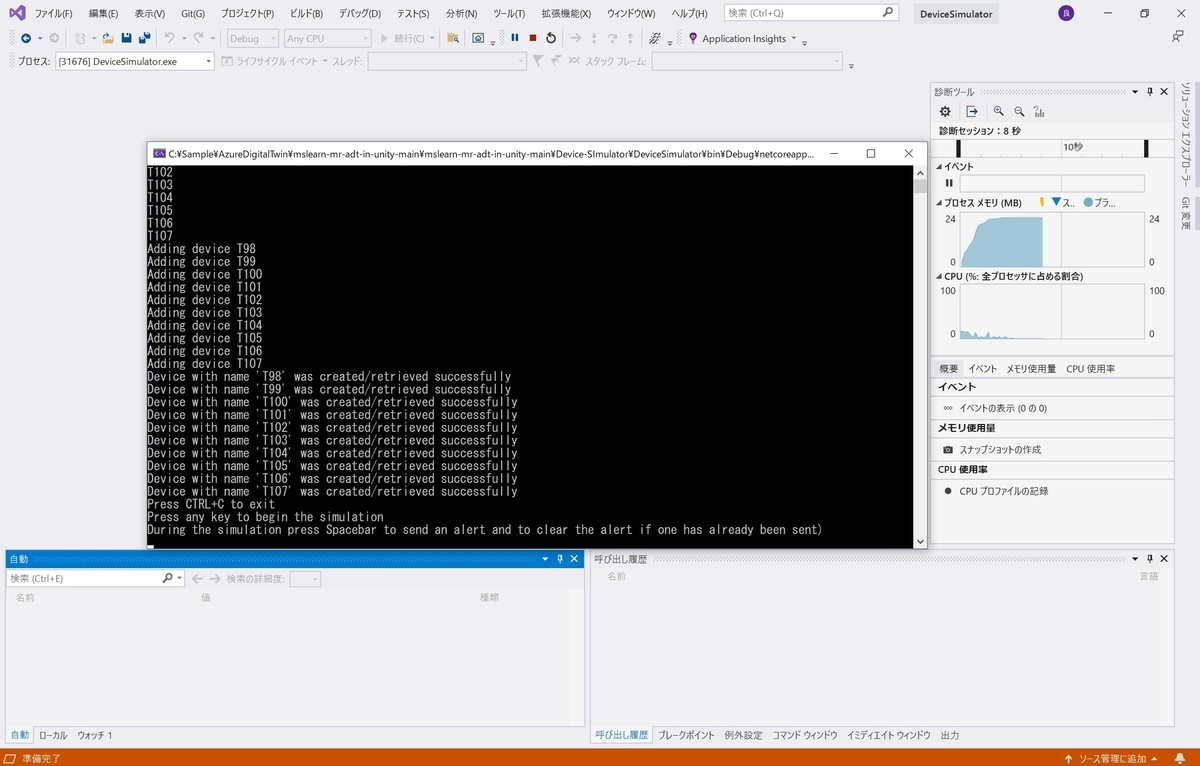Open the ファイル(F) menu
Viewport: 1200px width, 766px height.
(x=53, y=13)
